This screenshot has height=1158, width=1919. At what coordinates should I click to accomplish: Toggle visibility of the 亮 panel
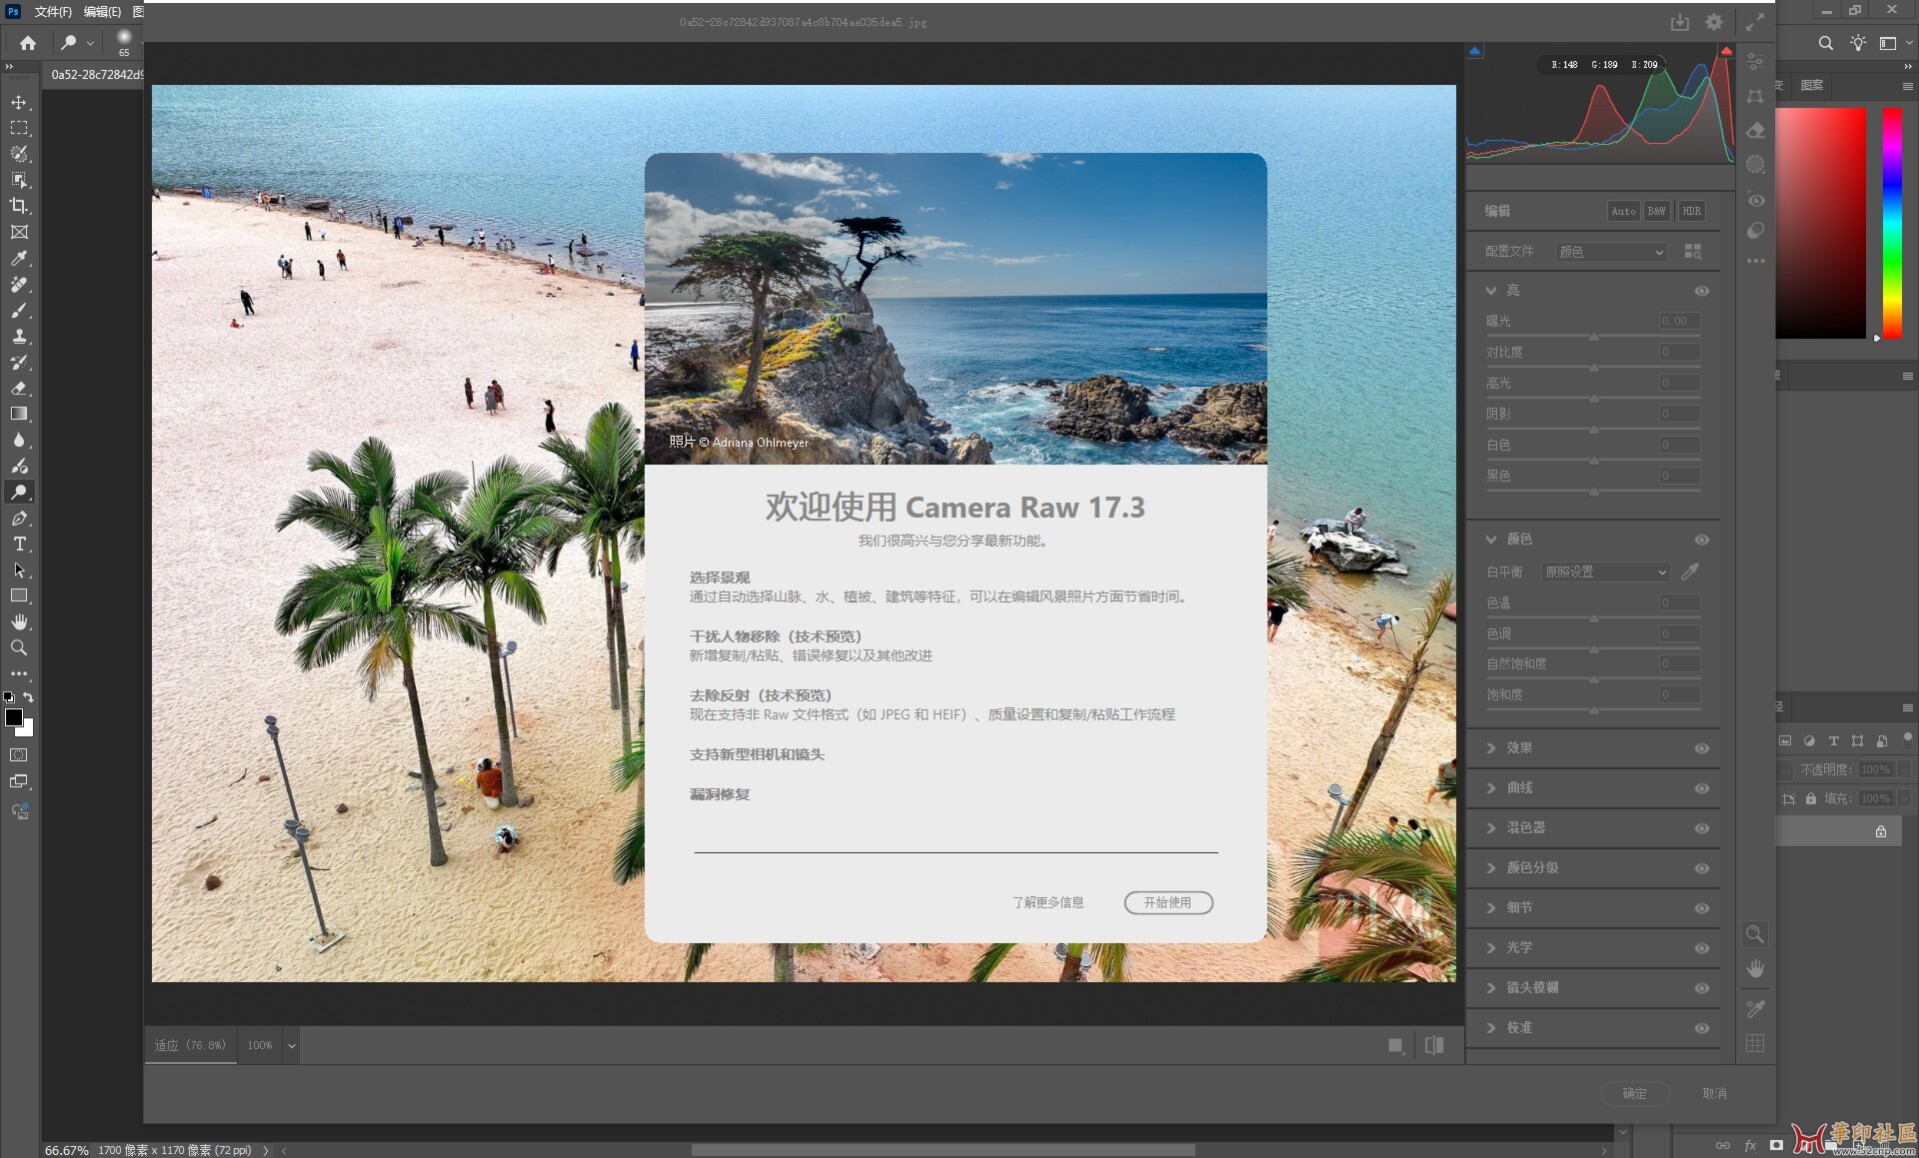point(1702,291)
